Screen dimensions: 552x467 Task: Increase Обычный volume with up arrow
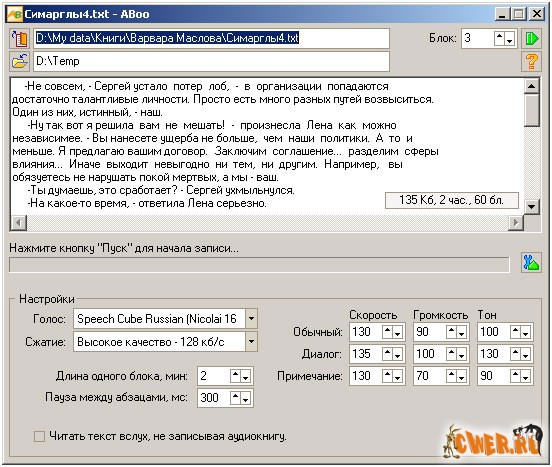(452, 332)
